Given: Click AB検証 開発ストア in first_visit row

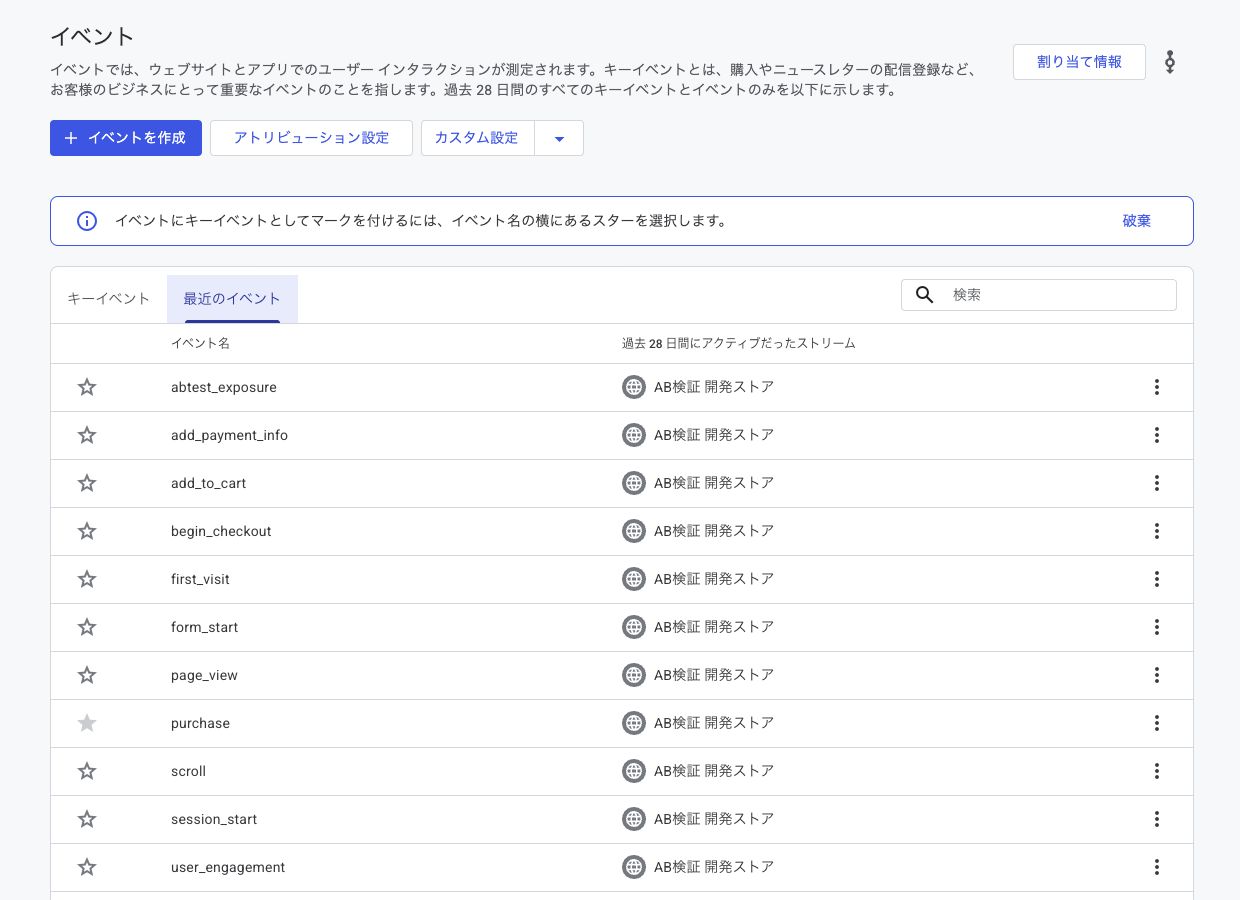Looking at the screenshot, I should pyautogui.click(x=714, y=579).
